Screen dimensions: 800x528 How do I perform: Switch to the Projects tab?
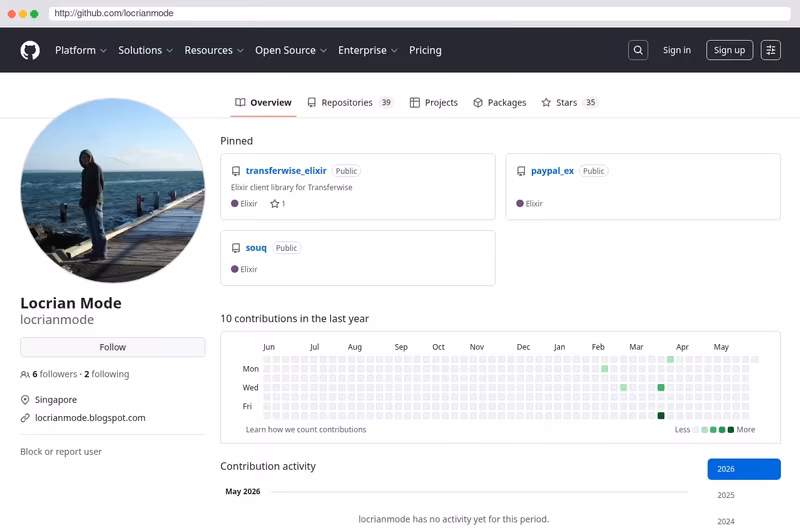(x=434, y=103)
